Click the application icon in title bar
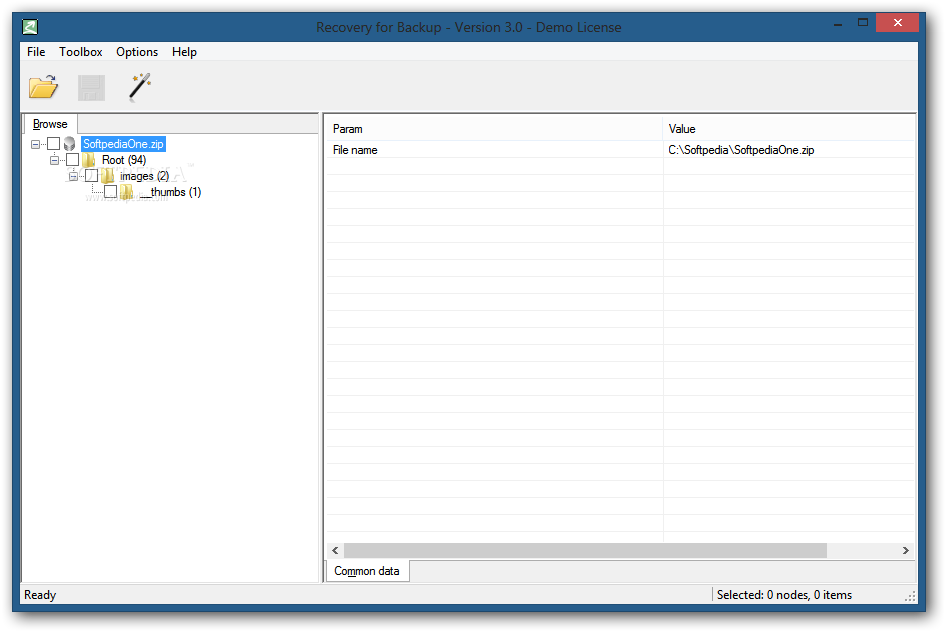946x632 pixels. (x=30, y=27)
